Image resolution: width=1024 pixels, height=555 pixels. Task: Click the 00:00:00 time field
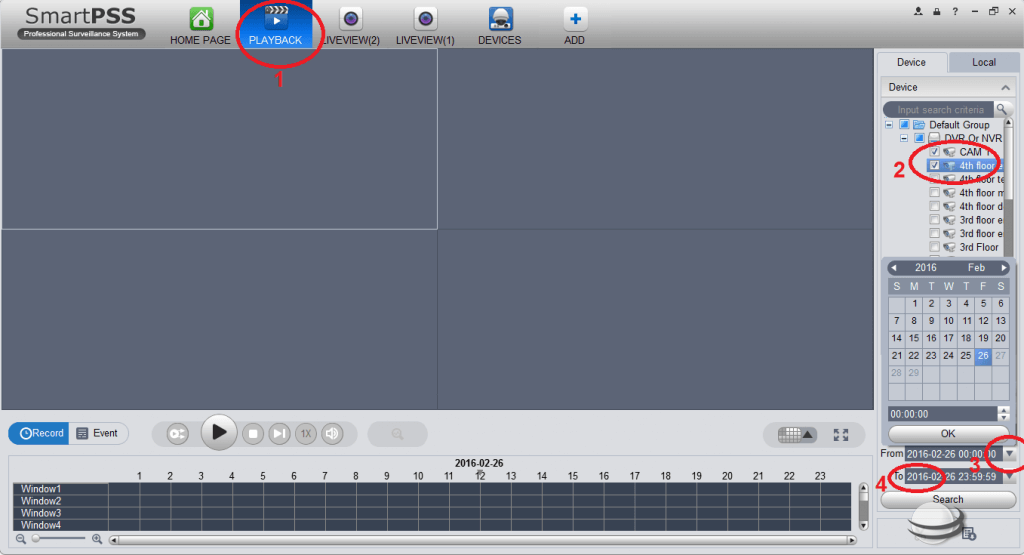[x=942, y=414]
